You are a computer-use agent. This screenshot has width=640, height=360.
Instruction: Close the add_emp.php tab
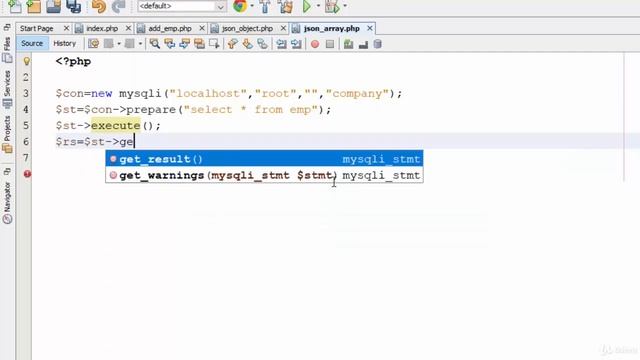click(x=202, y=28)
